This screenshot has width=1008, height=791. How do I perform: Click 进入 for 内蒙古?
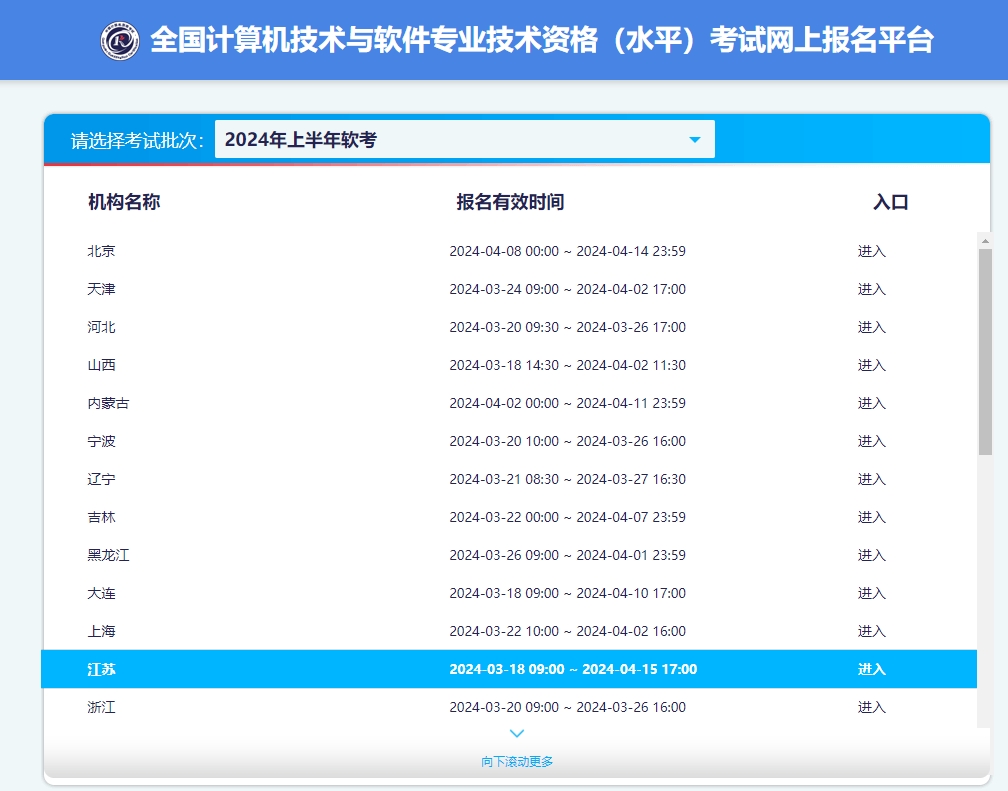tap(872, 403)
